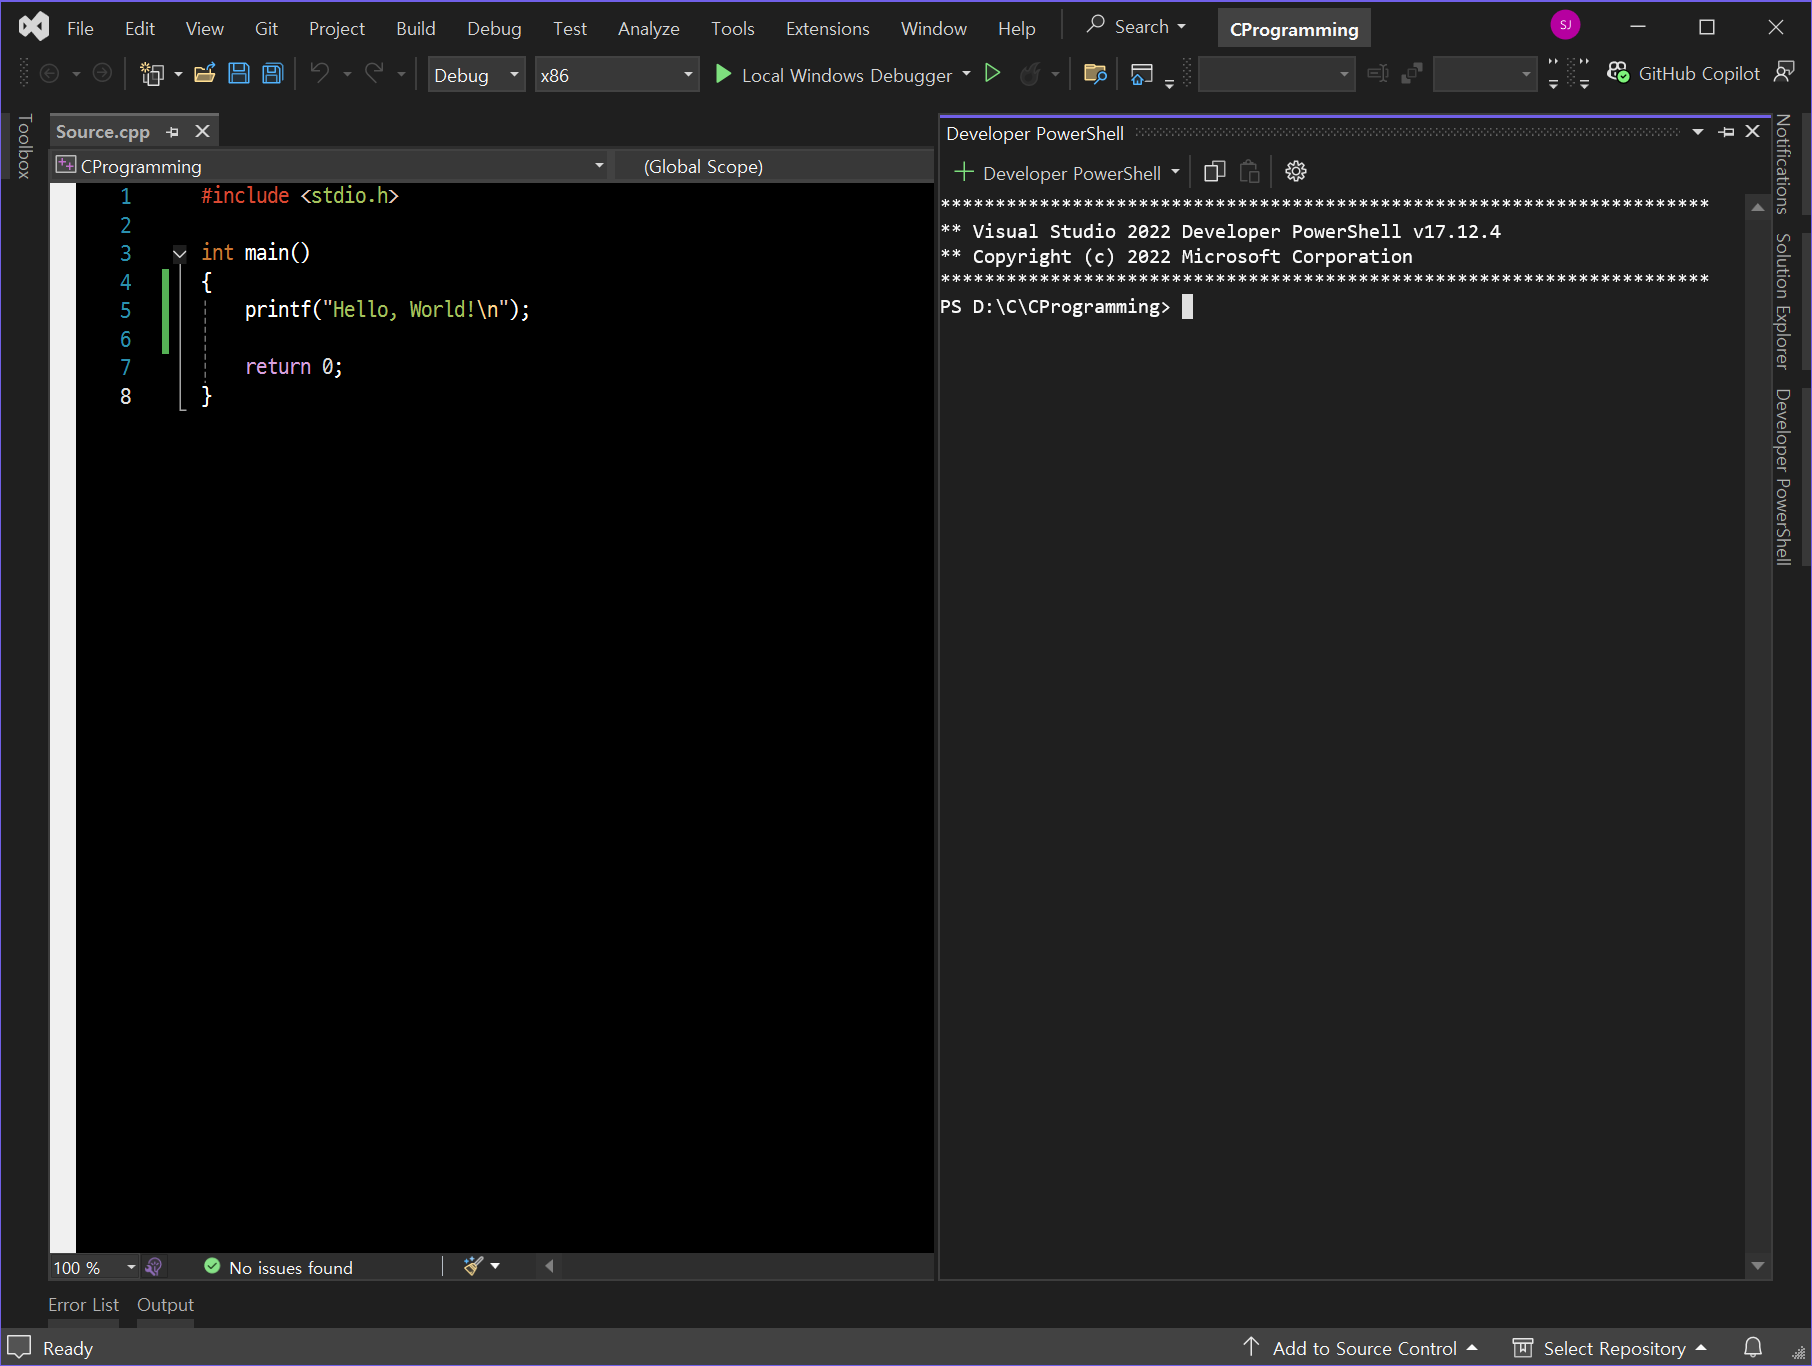1812x1366 pixels.
Task: Open the x86 solution platform dropdown
Action: pos(616,75)
